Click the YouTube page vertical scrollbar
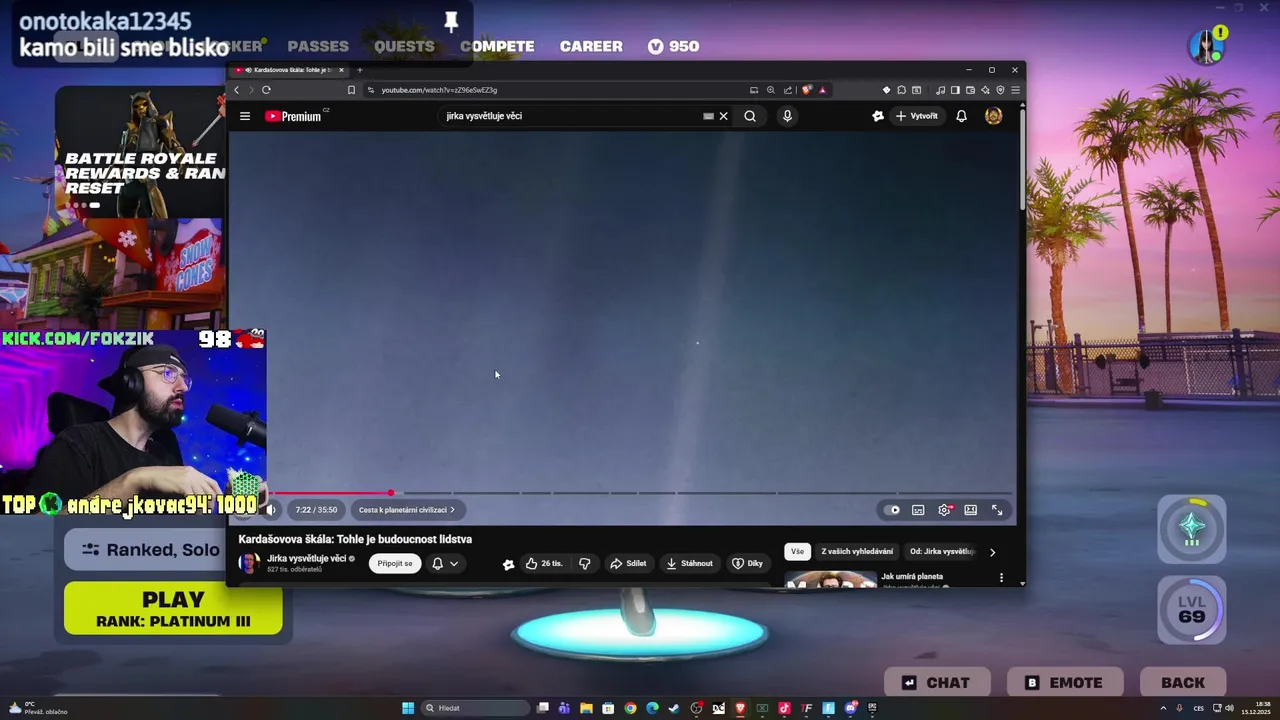This screenshot has height=720, width=1280. tap(1022, 160)
